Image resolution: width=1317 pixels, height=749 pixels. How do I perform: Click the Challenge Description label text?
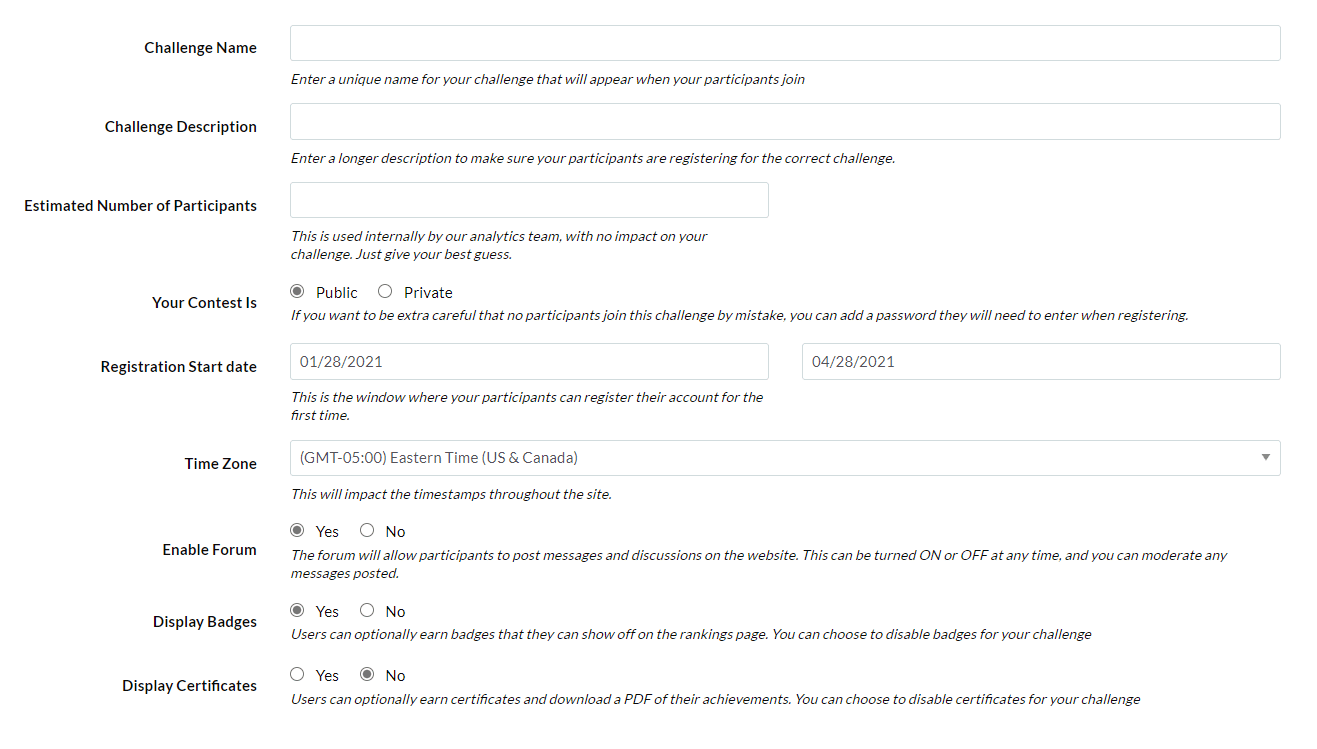pyautogui.click(x=181, y=127)
